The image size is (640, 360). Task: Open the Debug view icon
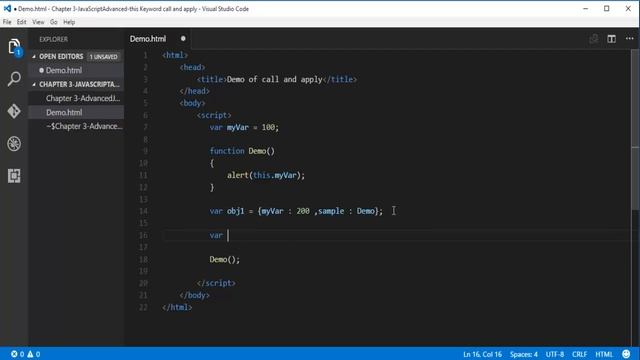coord(14,144)
